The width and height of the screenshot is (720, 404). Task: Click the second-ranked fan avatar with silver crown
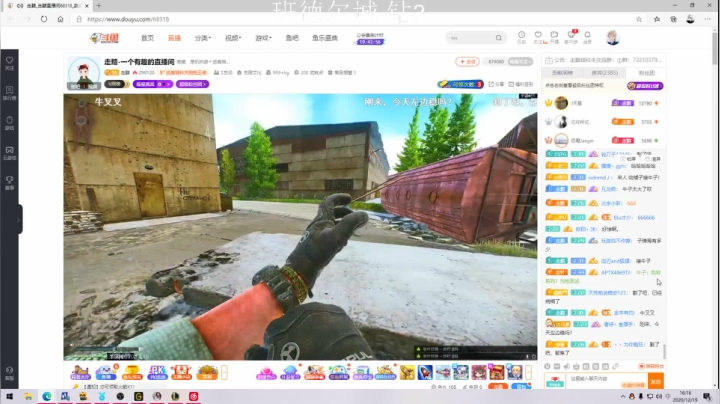561,122
